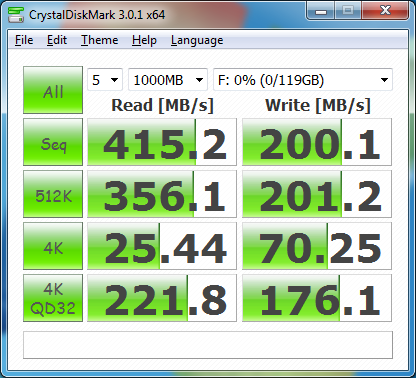Open the 1000MB test size dropdown
416x378 pixels.
point(168,80)
